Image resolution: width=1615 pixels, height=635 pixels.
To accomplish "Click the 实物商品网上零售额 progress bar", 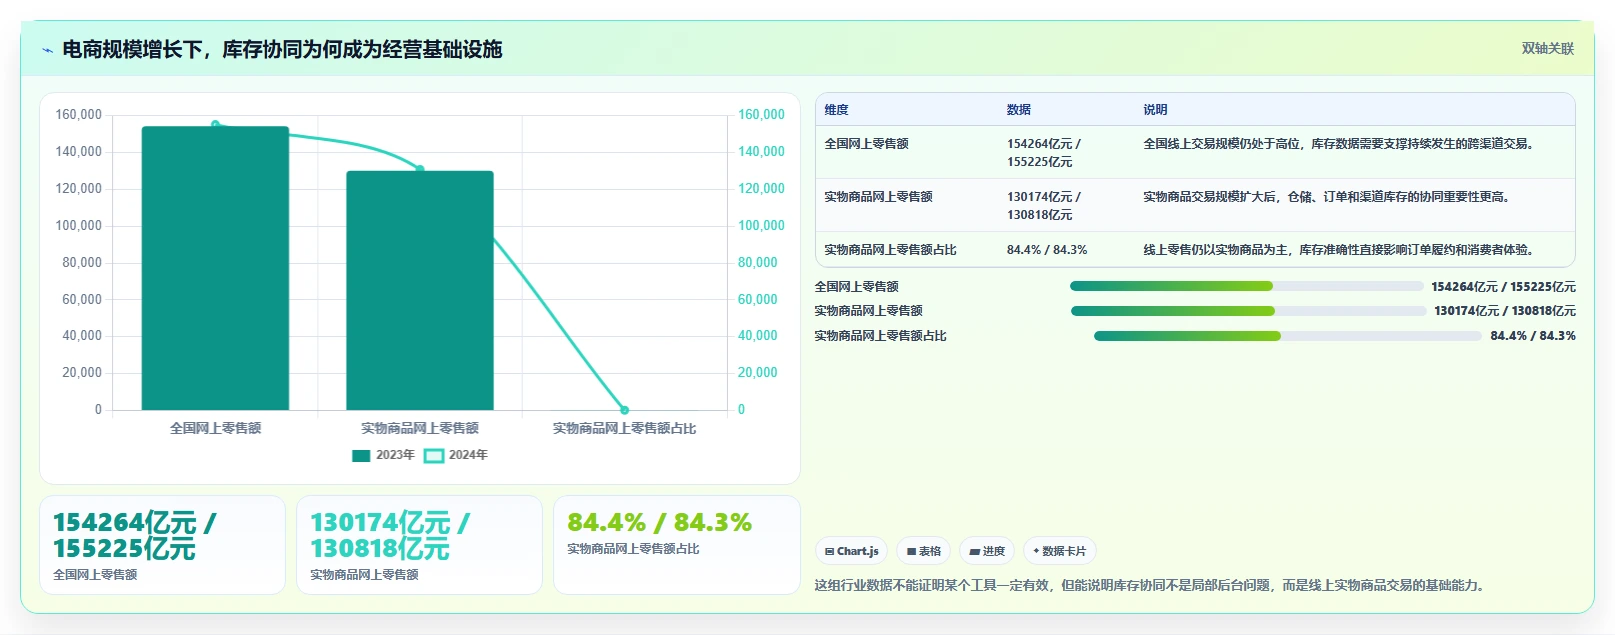I will [1248, 311].
